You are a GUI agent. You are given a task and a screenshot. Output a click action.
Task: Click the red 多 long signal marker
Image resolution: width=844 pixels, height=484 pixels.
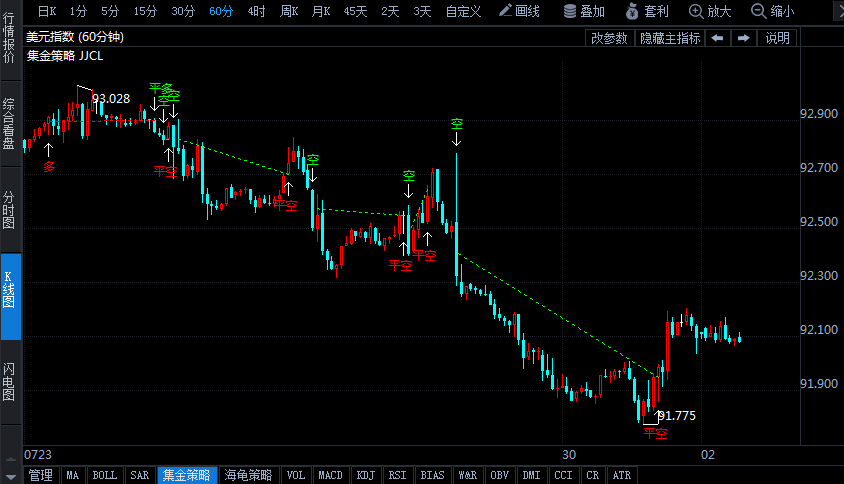click(x=49, y=167)
